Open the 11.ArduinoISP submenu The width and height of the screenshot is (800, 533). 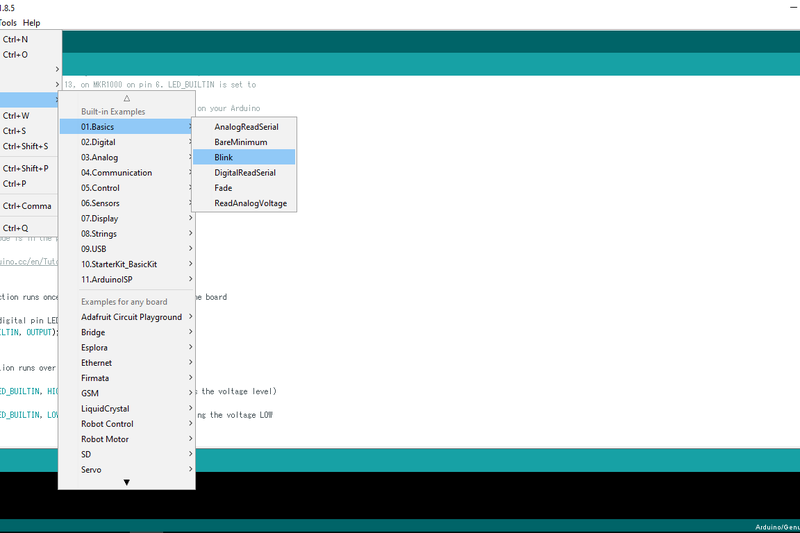point(127,280)
